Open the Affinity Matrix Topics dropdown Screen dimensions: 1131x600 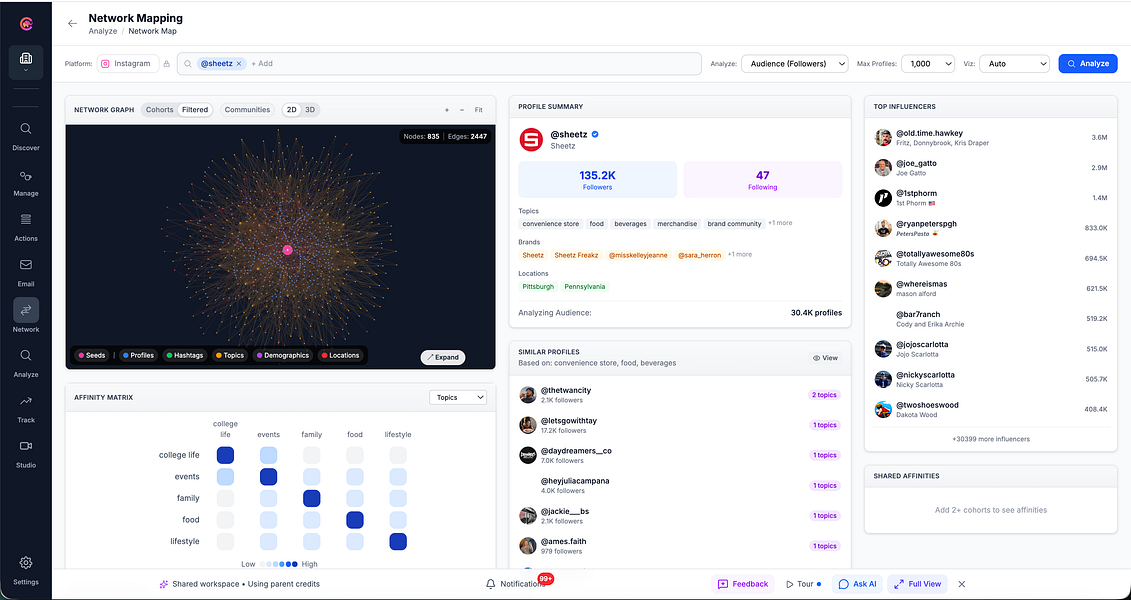pos(458,397)
